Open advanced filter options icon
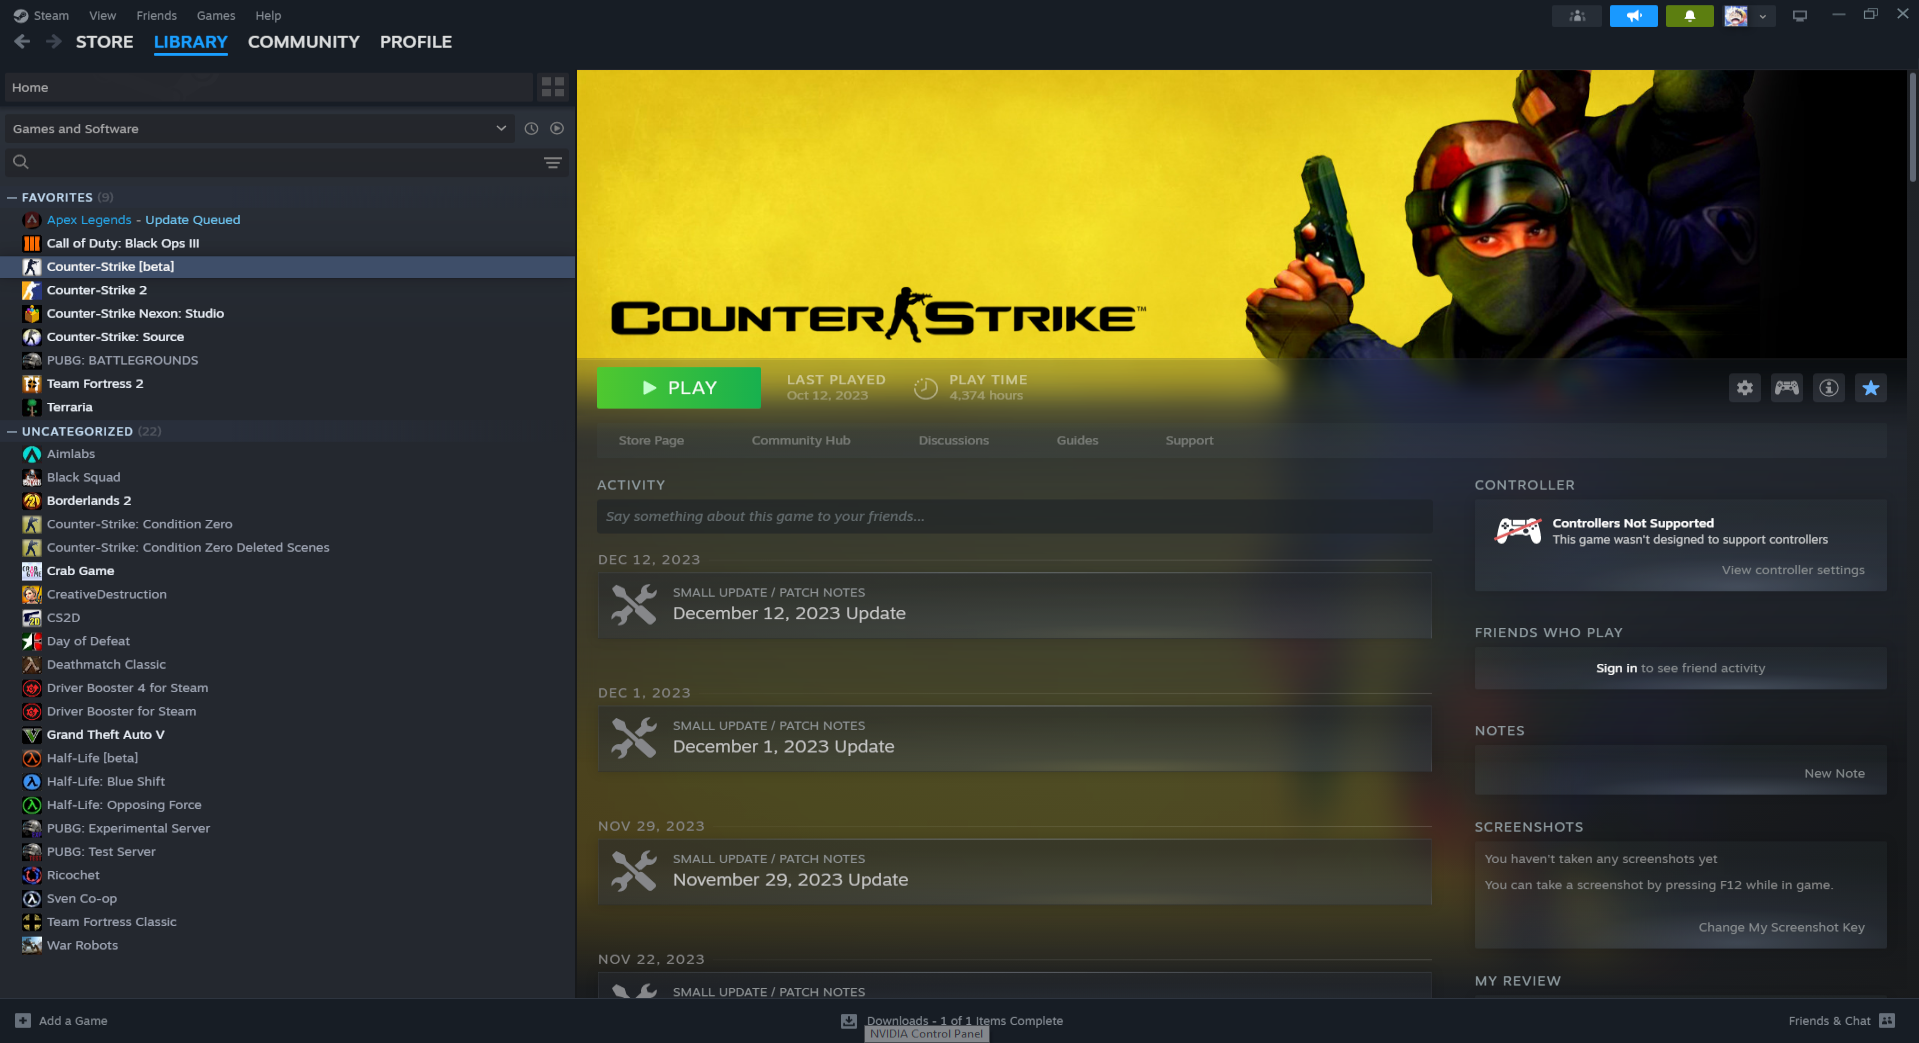Screen dimensions: 1919x1043 pyautogui.click(x=552, y=162)
